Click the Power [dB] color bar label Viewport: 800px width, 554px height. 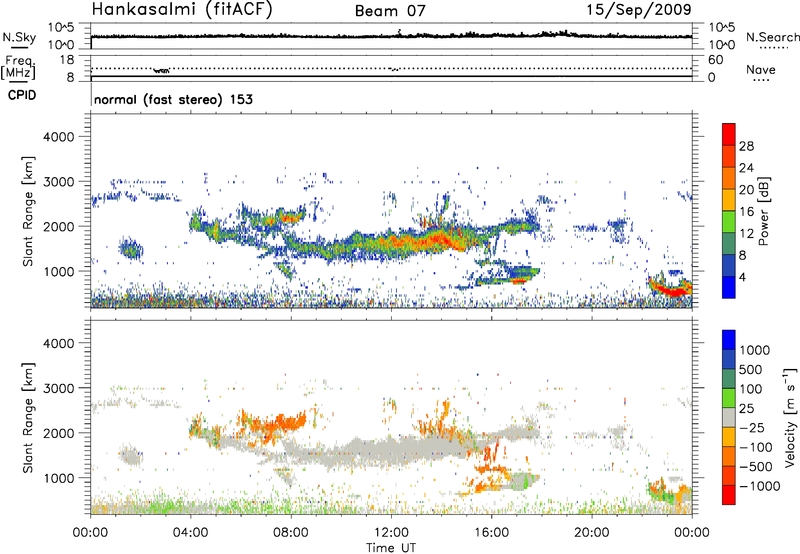click(763, 211)
